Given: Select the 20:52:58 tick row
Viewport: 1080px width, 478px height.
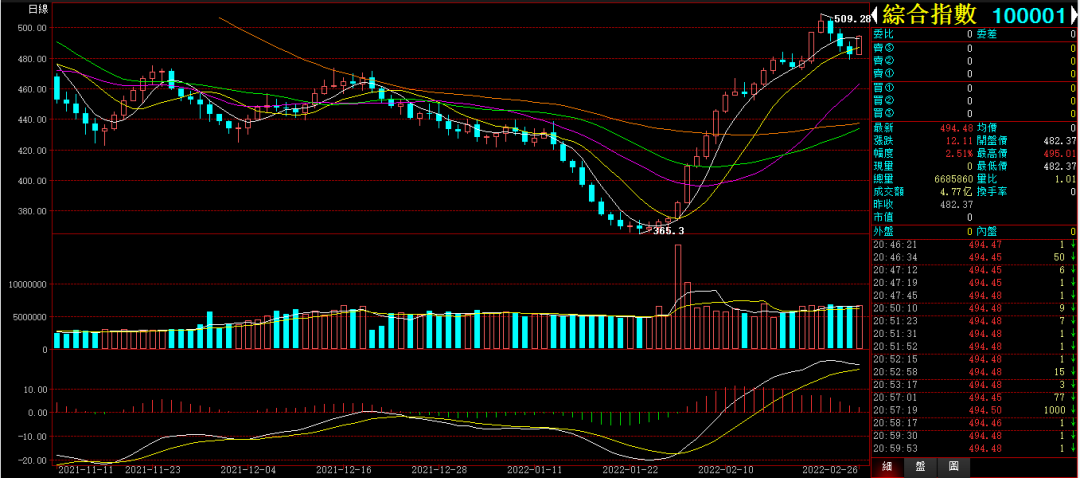Looking at the screenshot, I should point(974,372).
